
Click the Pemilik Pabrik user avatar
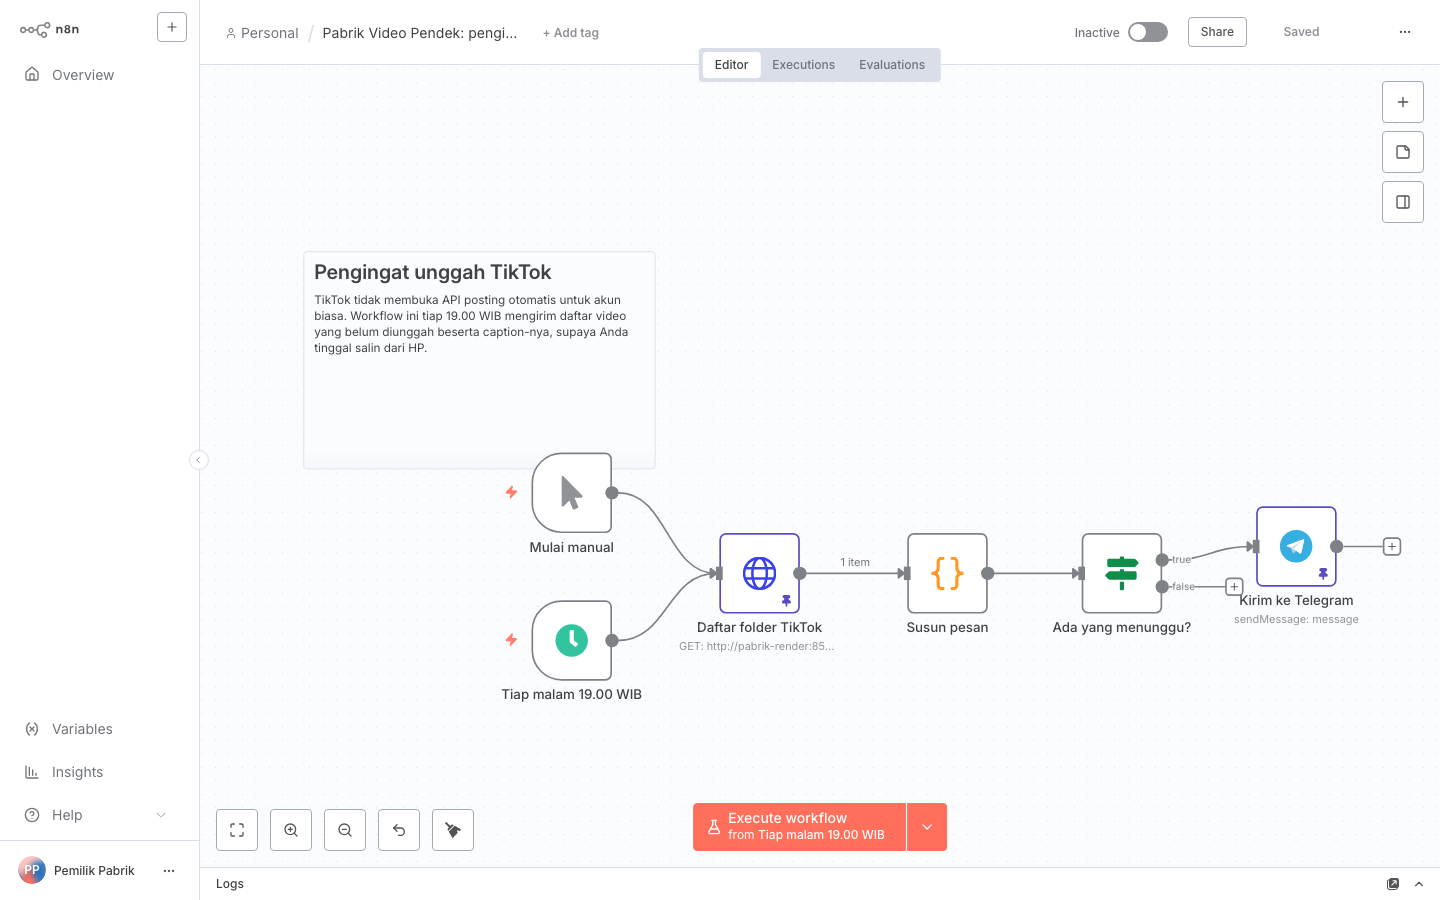32,870
